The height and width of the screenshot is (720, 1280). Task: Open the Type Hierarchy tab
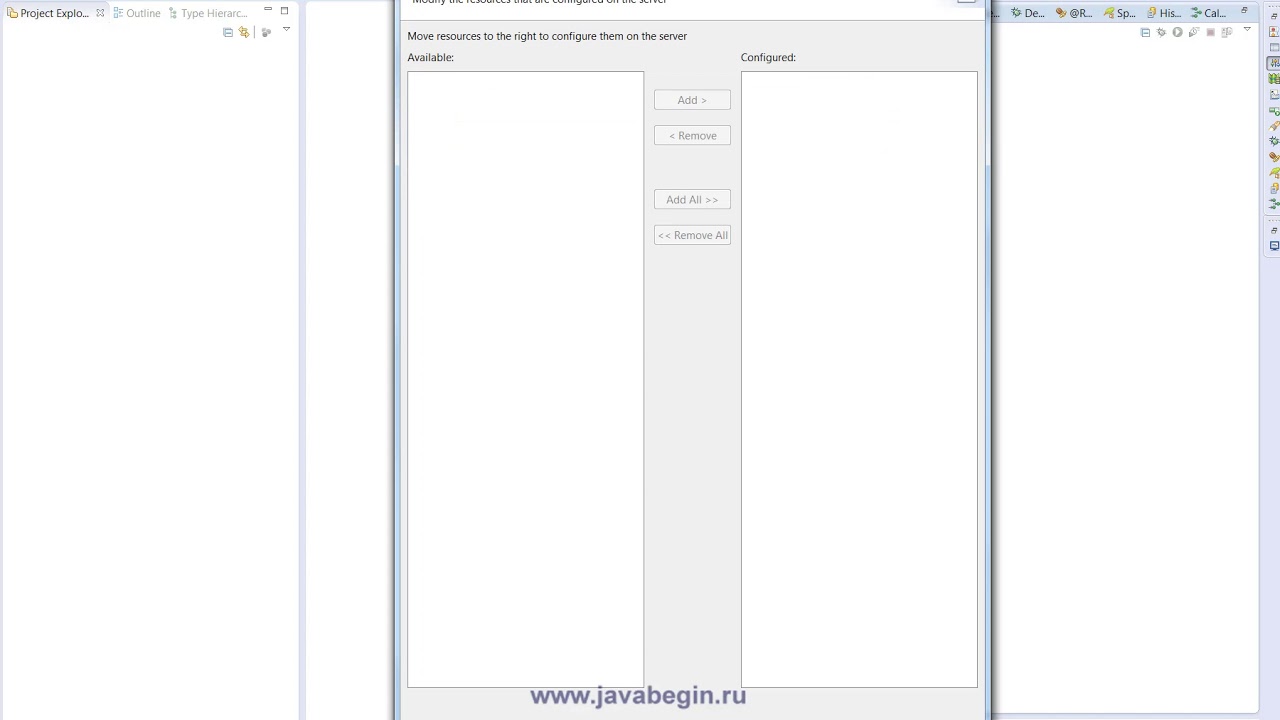[208, 13]
